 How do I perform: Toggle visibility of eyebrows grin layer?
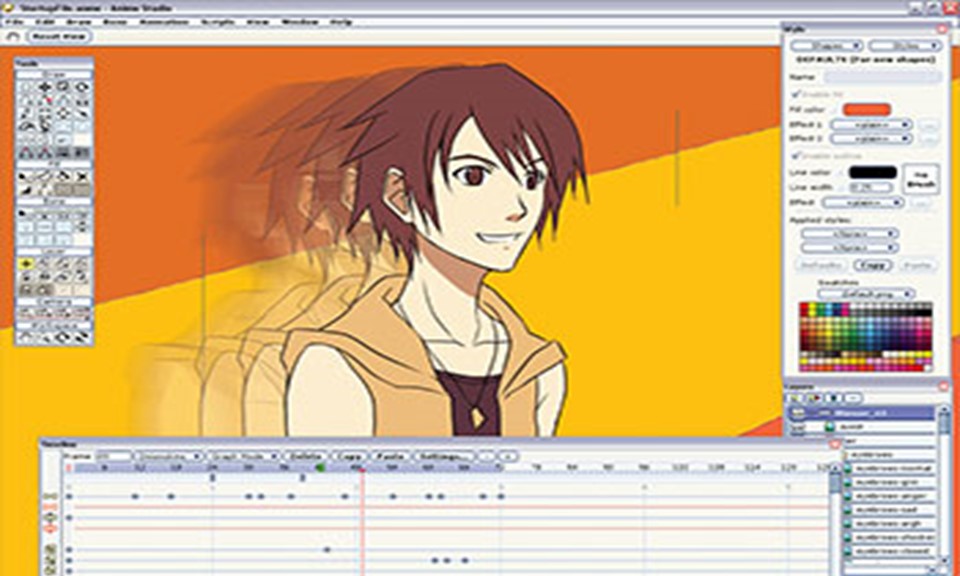tap(848, 482)
